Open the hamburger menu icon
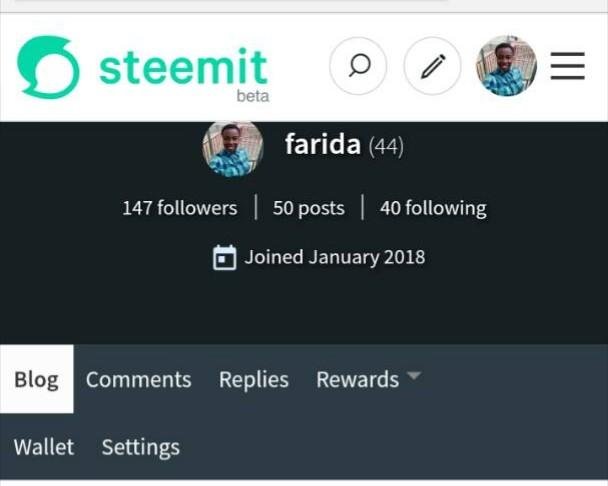Screen dimensions: 608x486 click(x=567, y=67)
